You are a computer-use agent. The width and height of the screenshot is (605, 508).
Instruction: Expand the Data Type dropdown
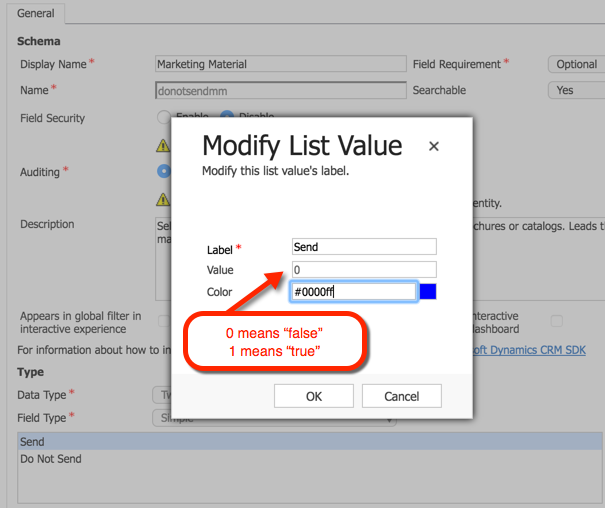160,395
